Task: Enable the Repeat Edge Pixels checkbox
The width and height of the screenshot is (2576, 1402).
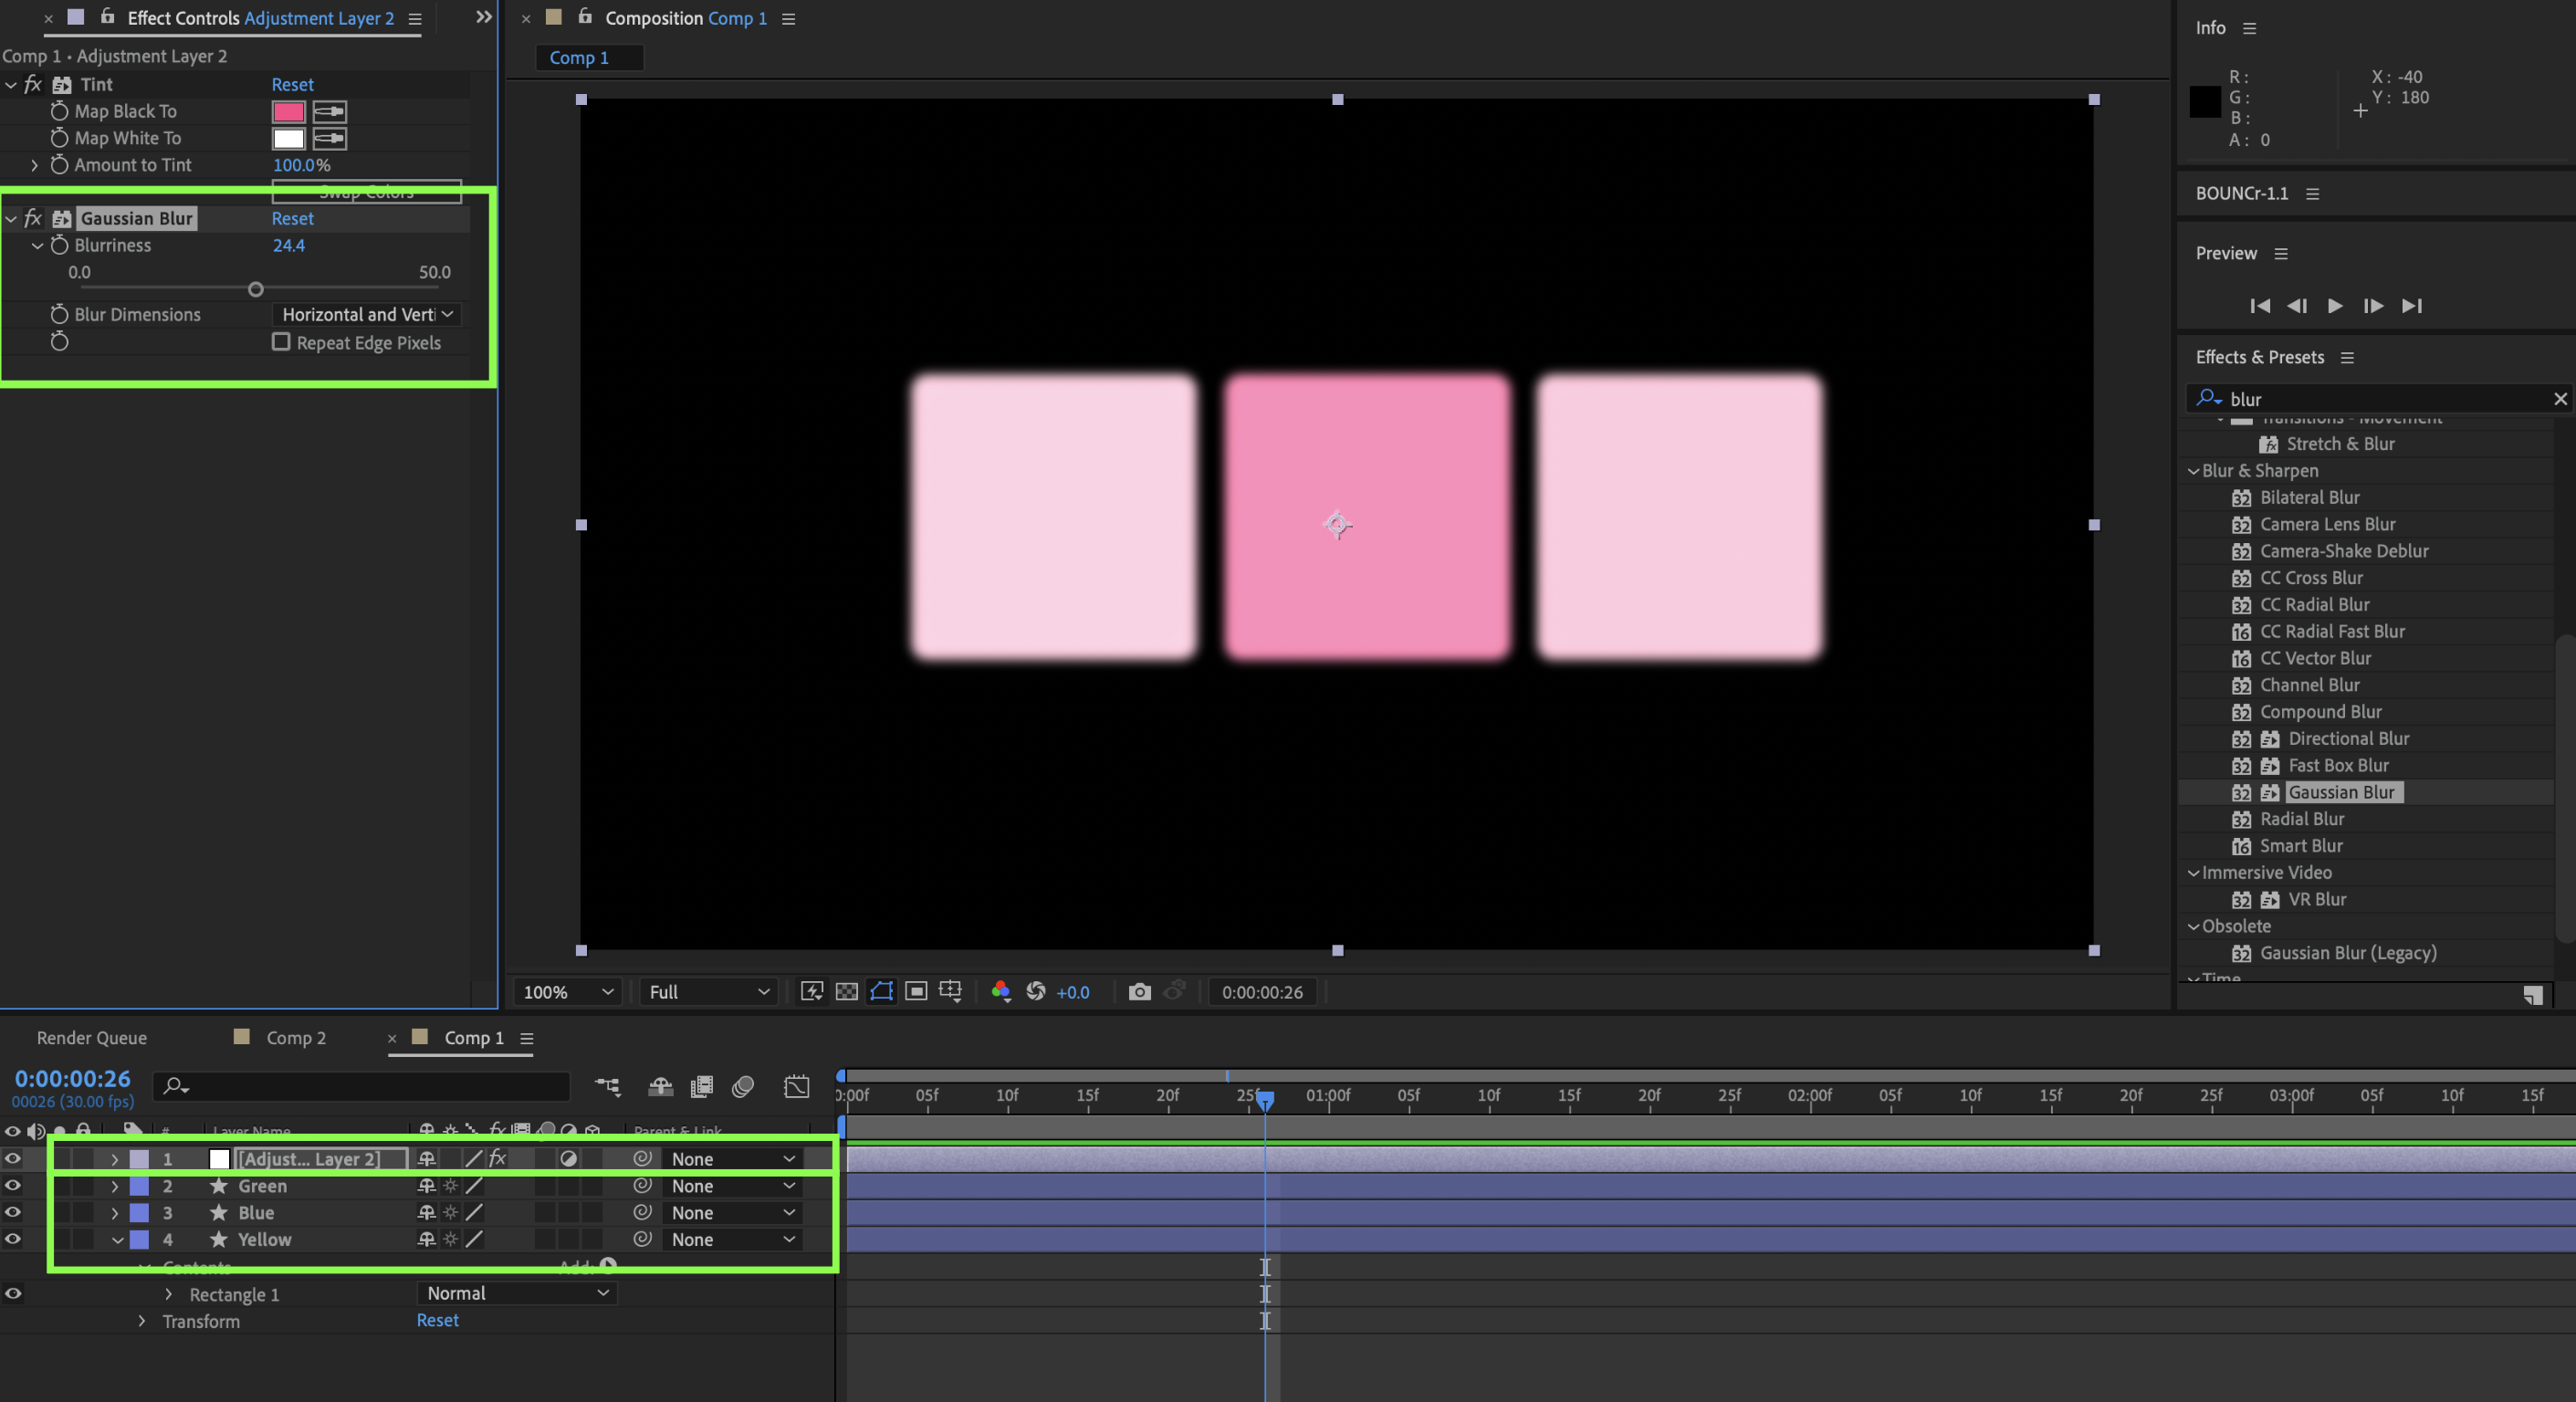Action: [281, 342]
